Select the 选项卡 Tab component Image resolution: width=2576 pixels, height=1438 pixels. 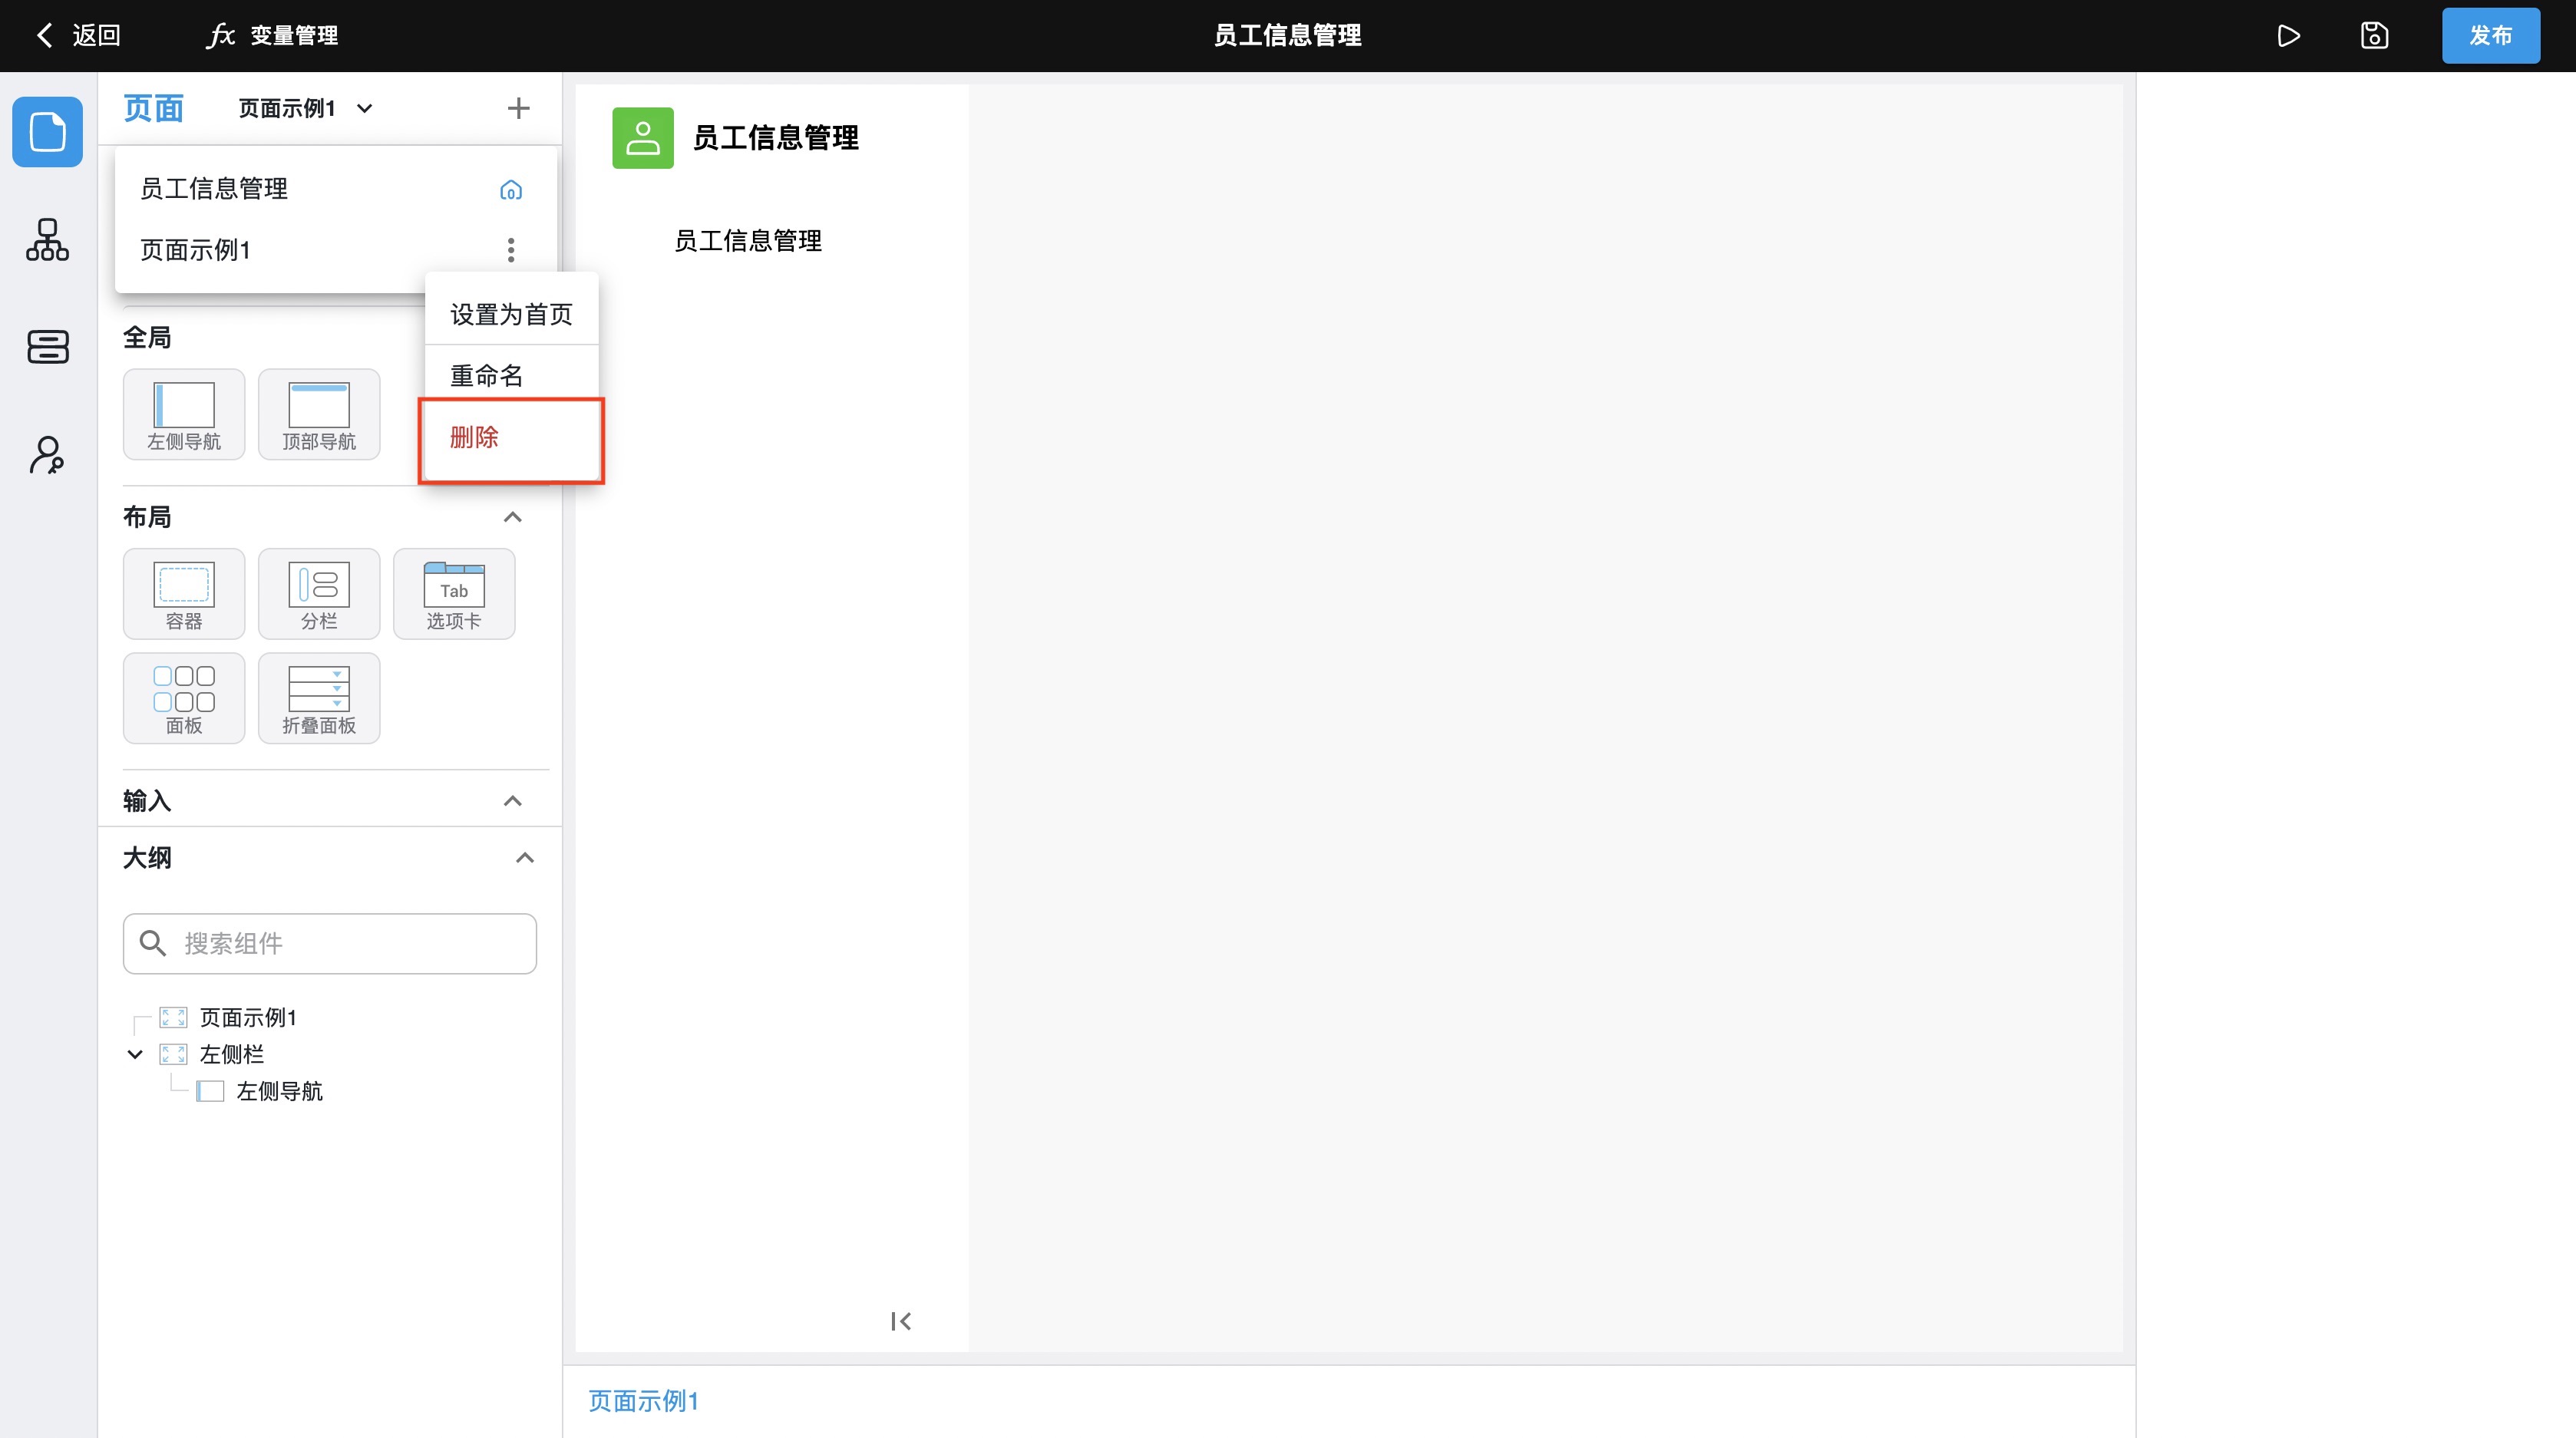(x=454, y=594)
